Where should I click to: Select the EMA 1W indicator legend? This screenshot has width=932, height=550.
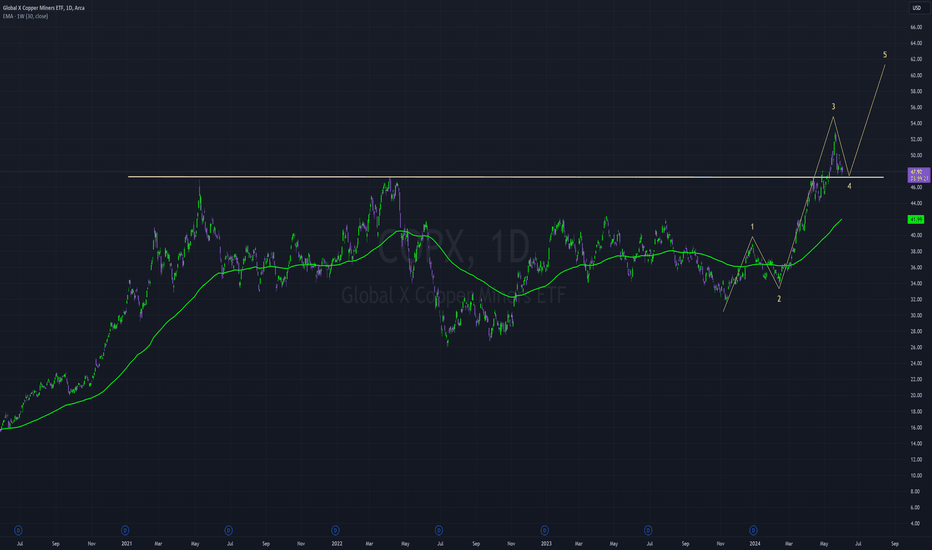(25, 16)
